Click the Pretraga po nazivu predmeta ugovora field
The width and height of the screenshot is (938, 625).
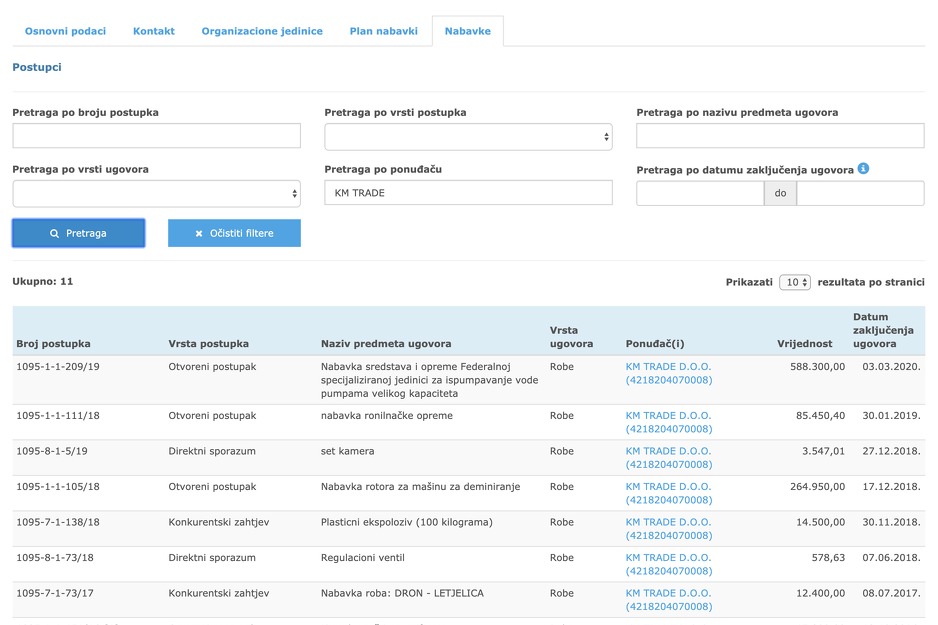780,137
